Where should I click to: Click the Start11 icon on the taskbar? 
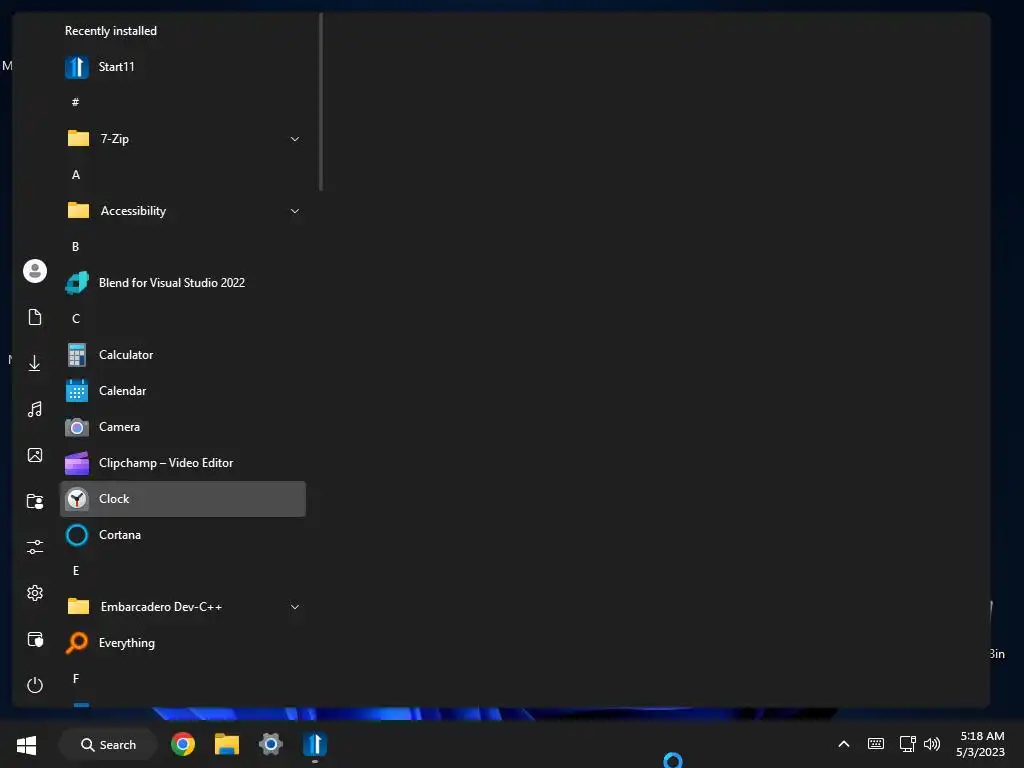point(315,744)
